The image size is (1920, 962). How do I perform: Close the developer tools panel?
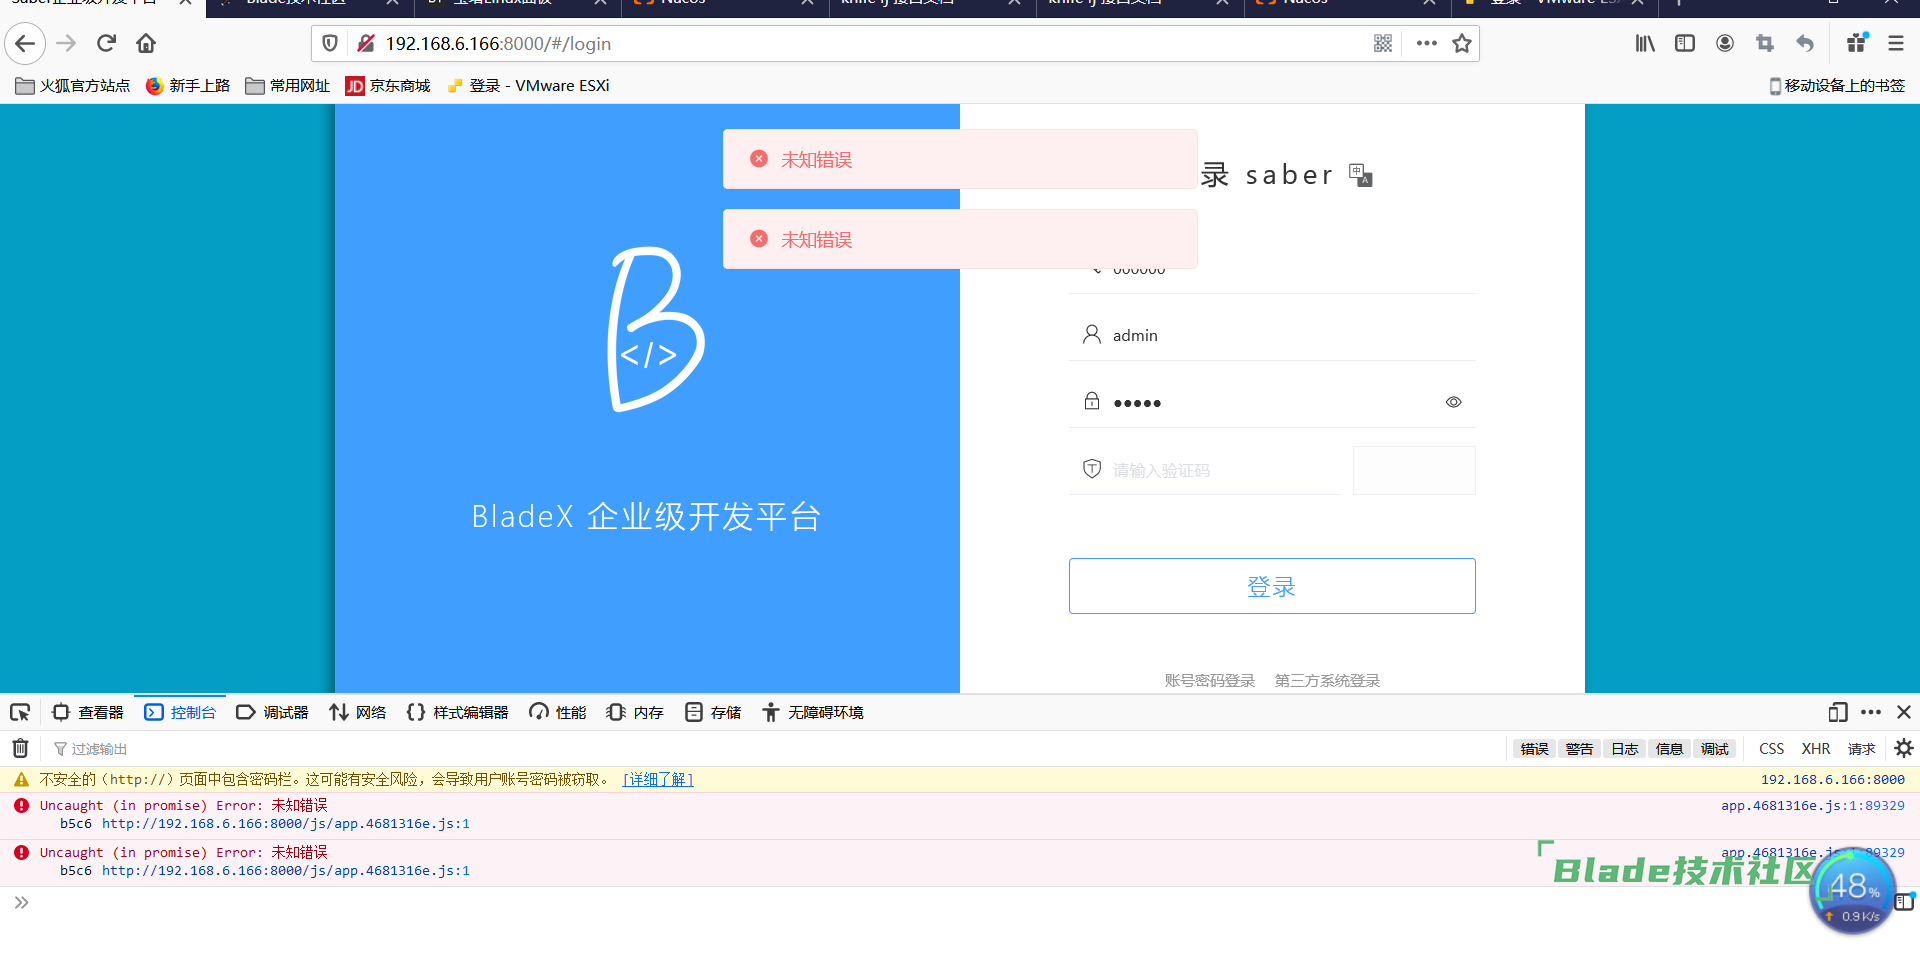tap(1904, 712)
